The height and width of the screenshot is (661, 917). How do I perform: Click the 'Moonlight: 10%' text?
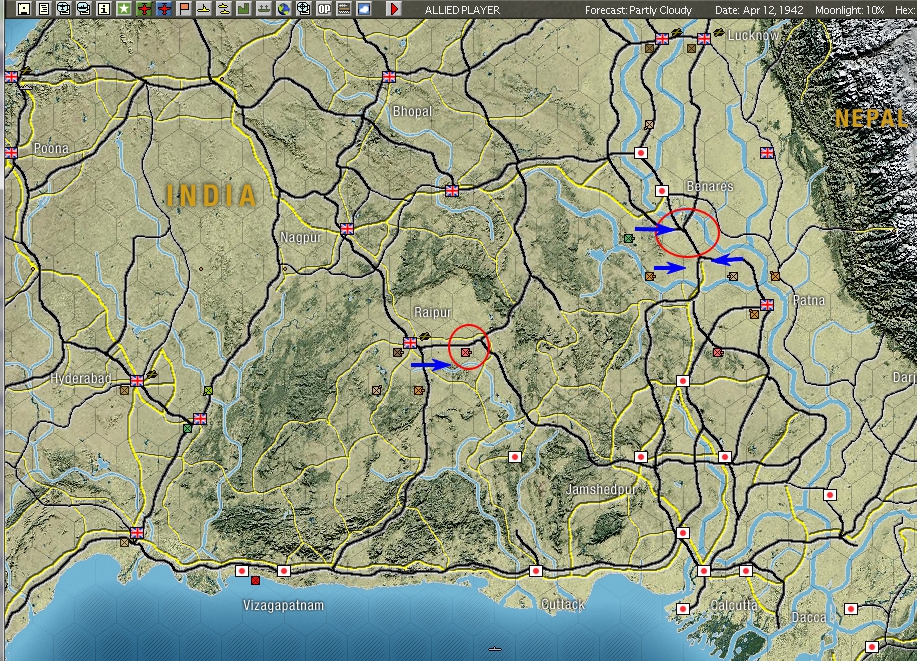850,10
